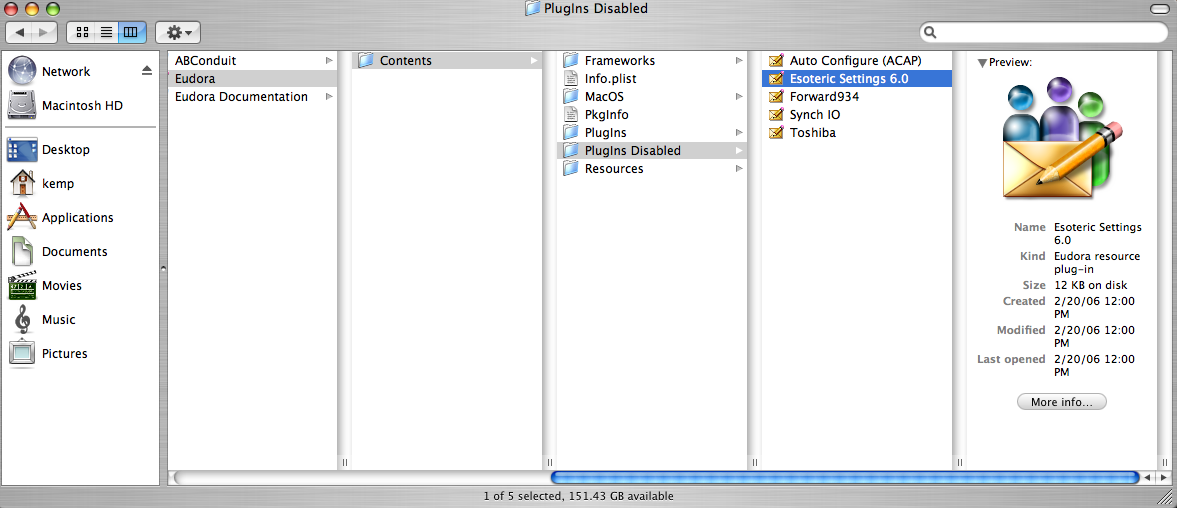Expand ABConduit via its arrow
The height and width of the screenshot is (508, 1177).
[x=329, y=60]
